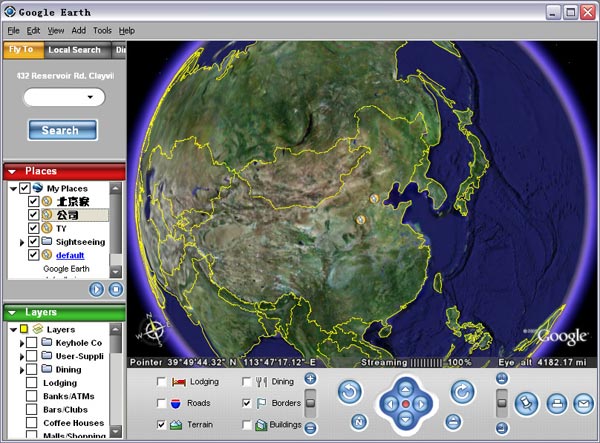600x443 pixels.
Task: Click the rotate clockwise button
Action: pyautogui.click(x=462, y=392)
